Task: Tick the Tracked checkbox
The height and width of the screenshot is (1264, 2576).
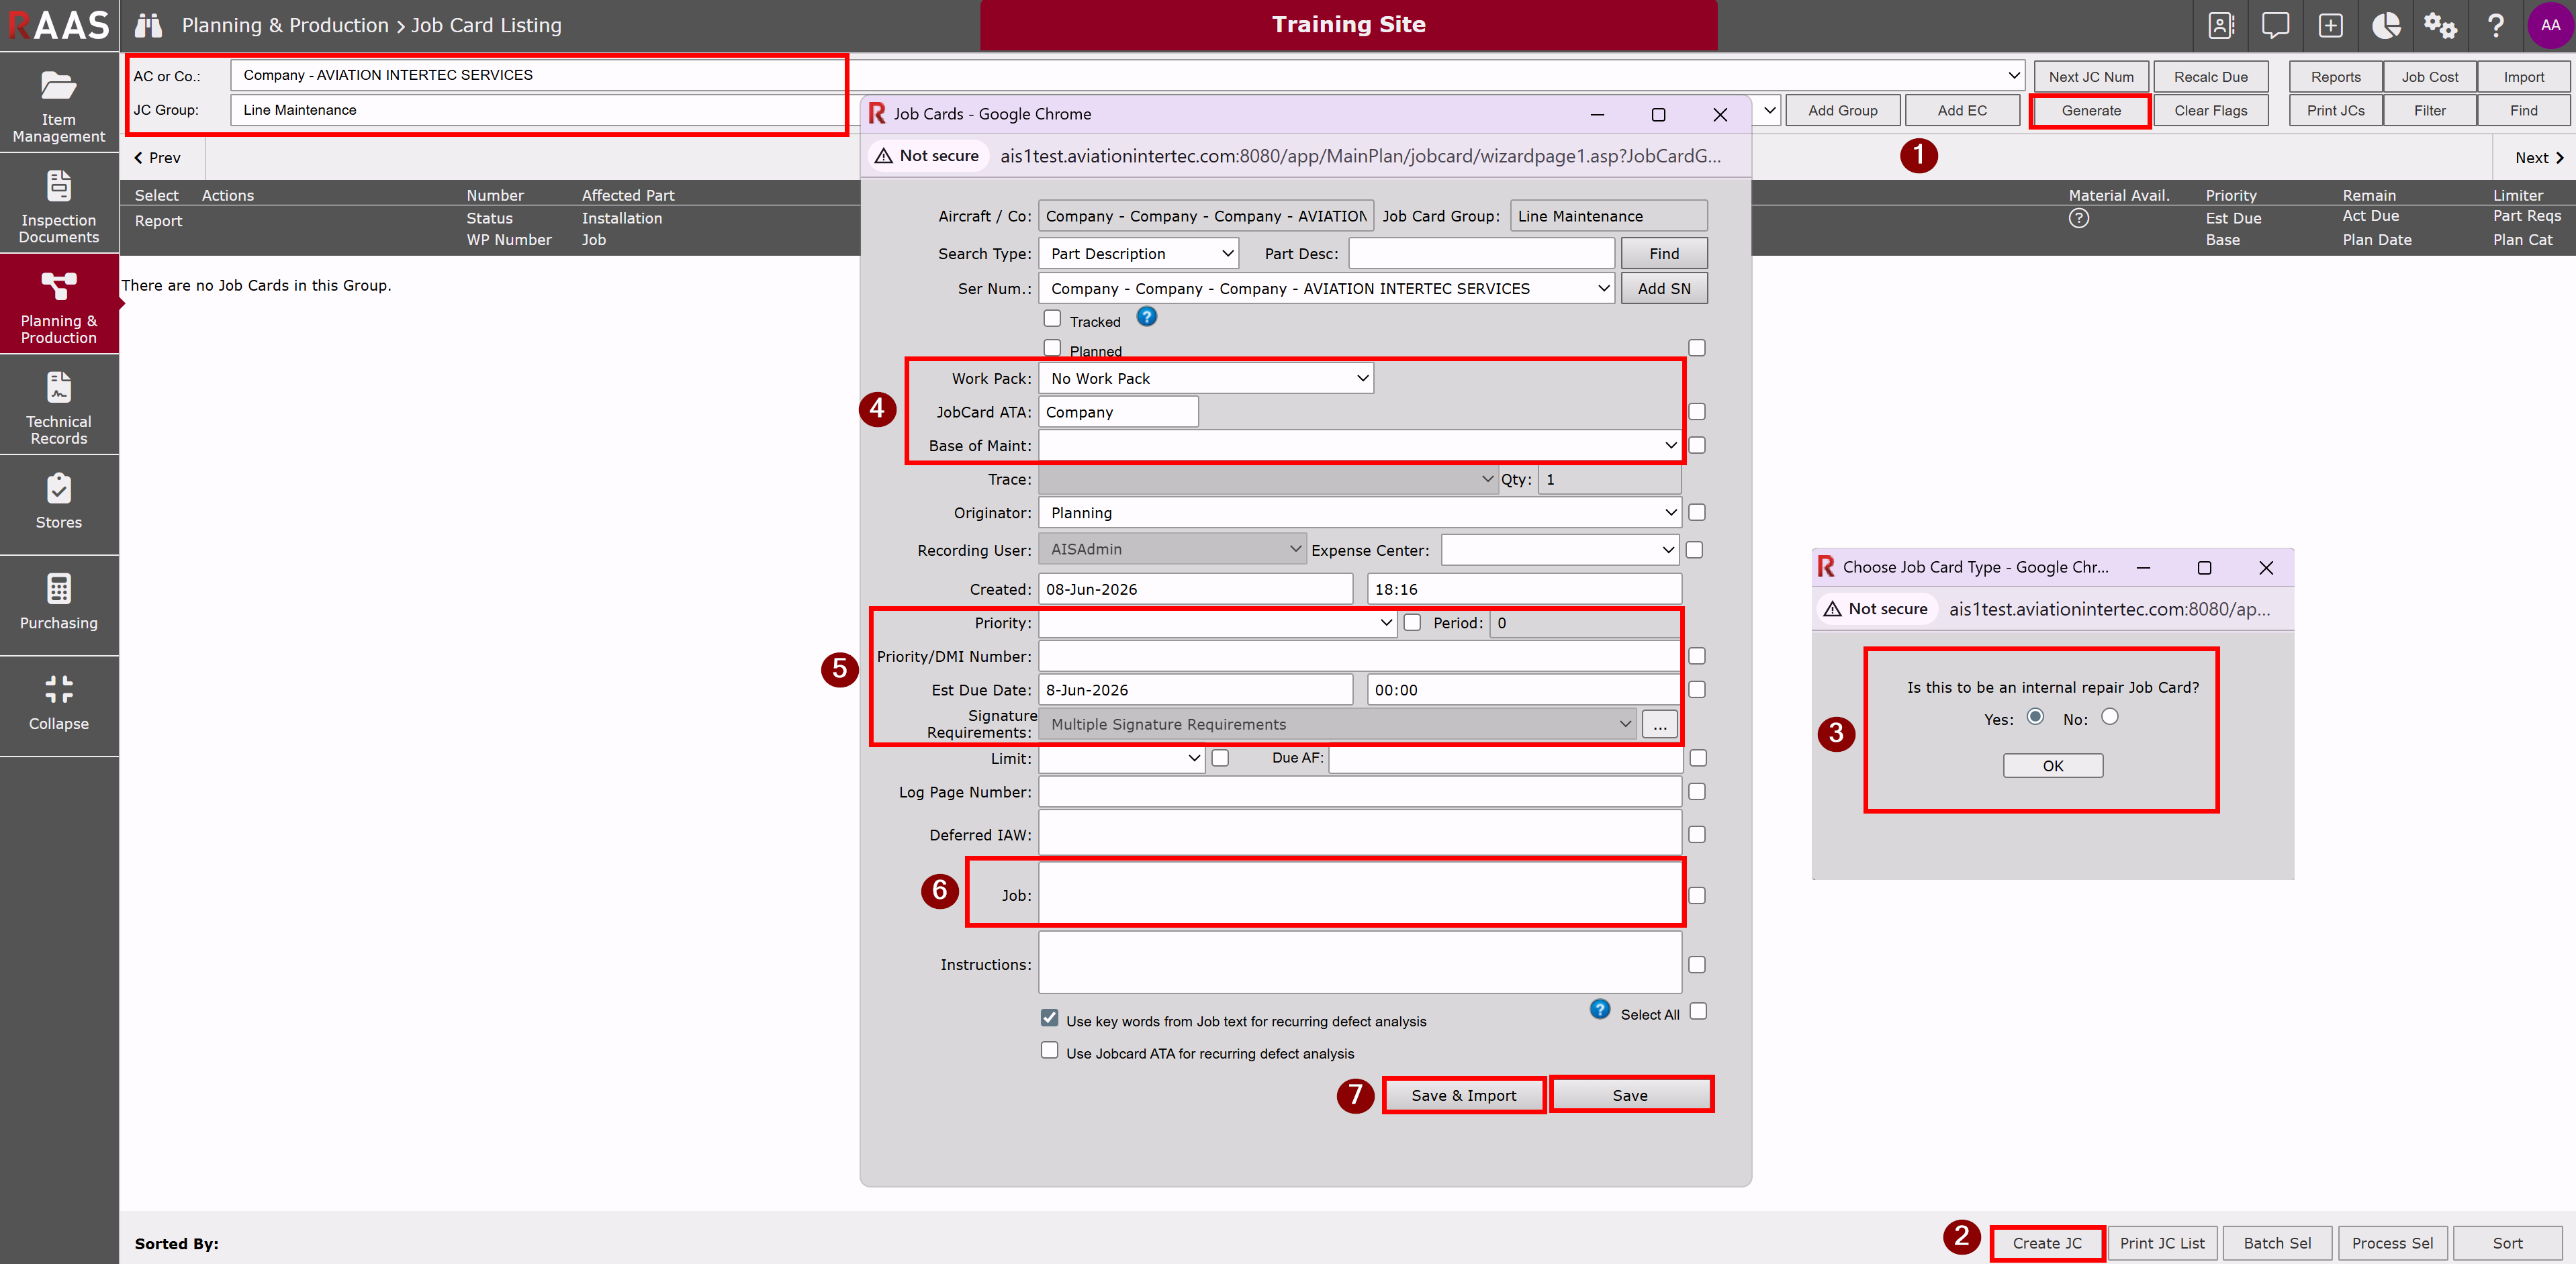Action: click(x=1052, y=319)
